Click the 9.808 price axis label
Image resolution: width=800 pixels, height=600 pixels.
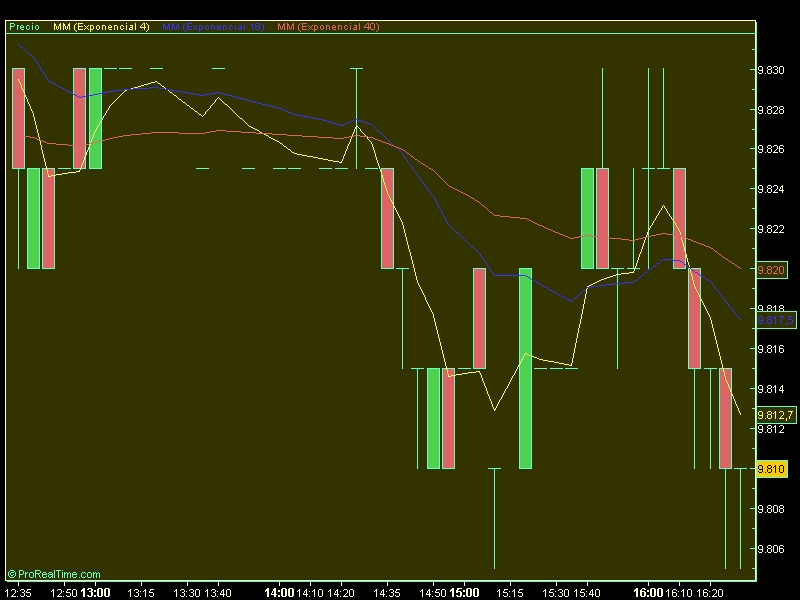(770, 509)
